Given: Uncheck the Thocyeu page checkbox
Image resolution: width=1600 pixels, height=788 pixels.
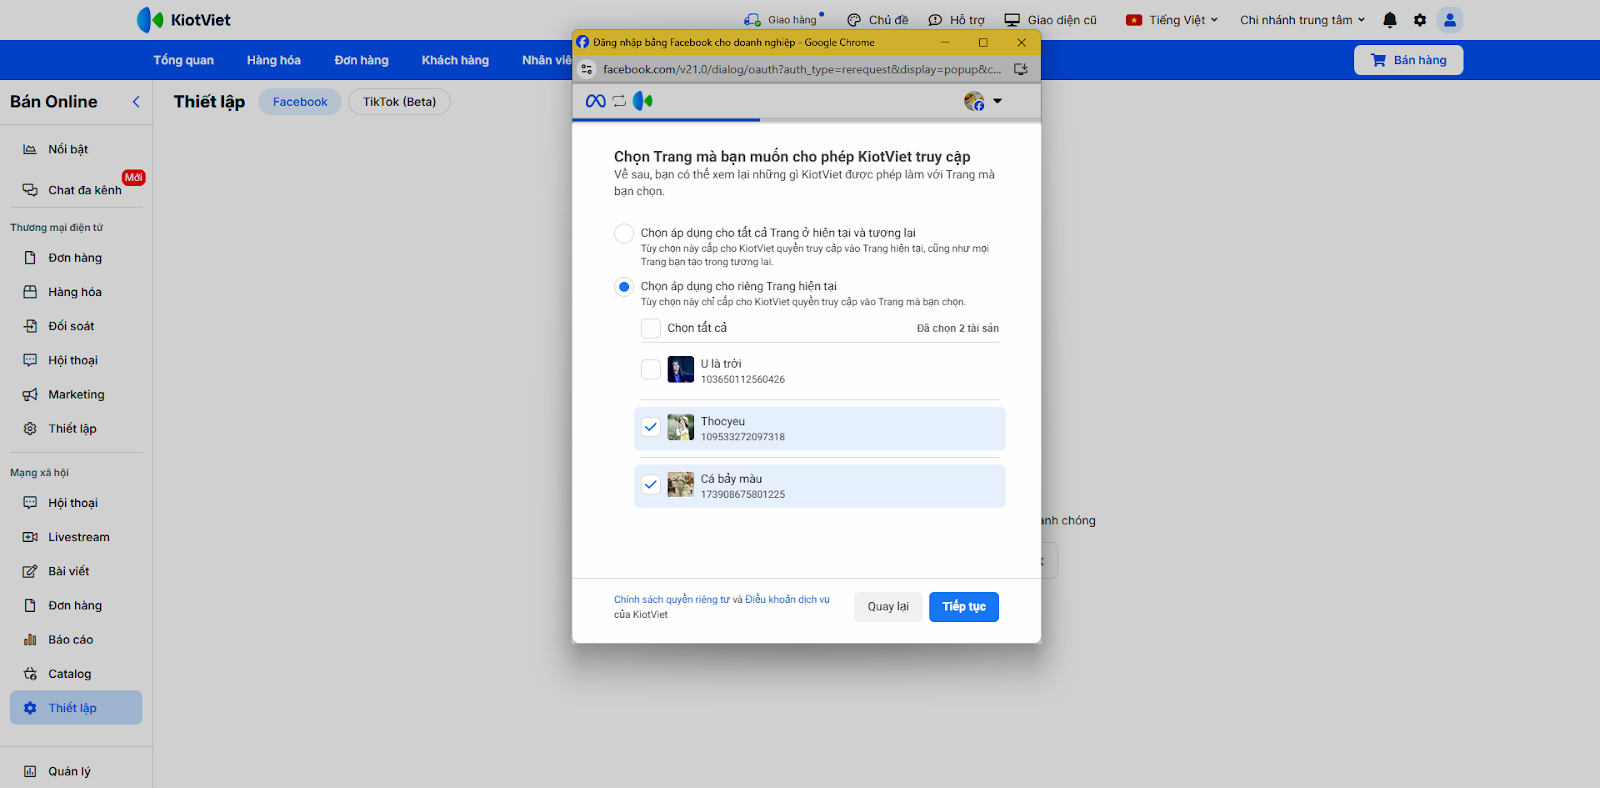Looking at the screenshot, I should pyautogui.click(x=651, y=427).
